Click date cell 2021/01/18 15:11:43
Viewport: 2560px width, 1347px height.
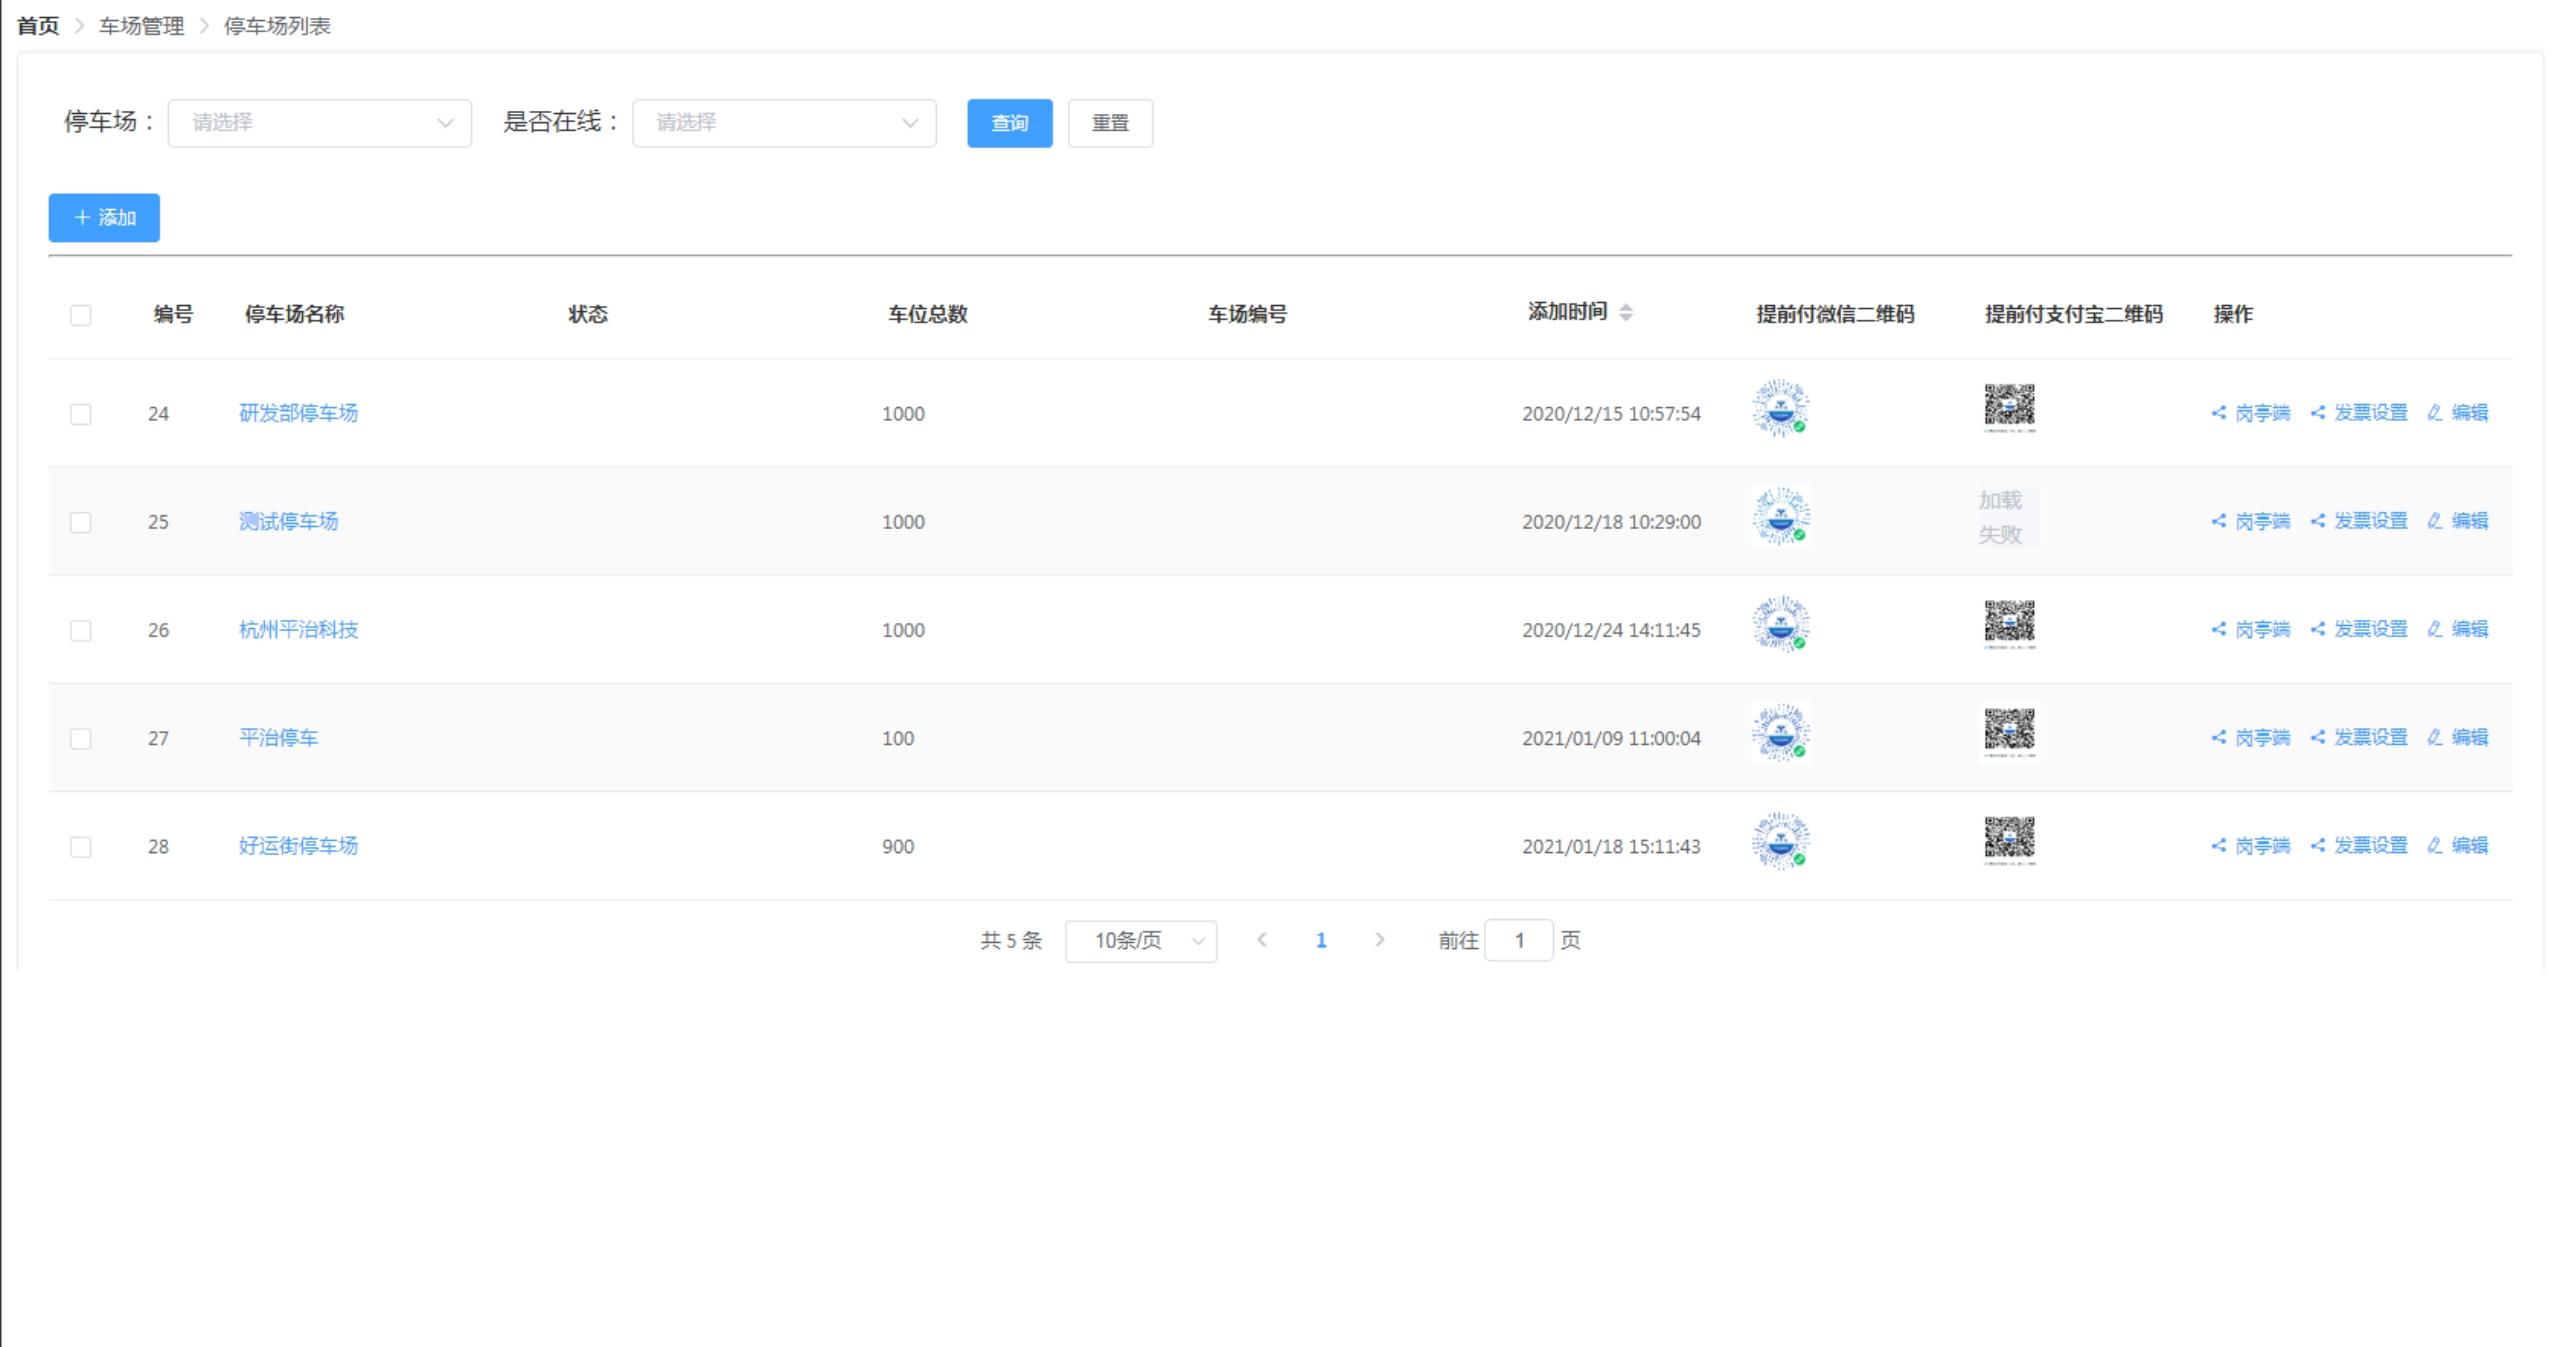(1611, 846)
